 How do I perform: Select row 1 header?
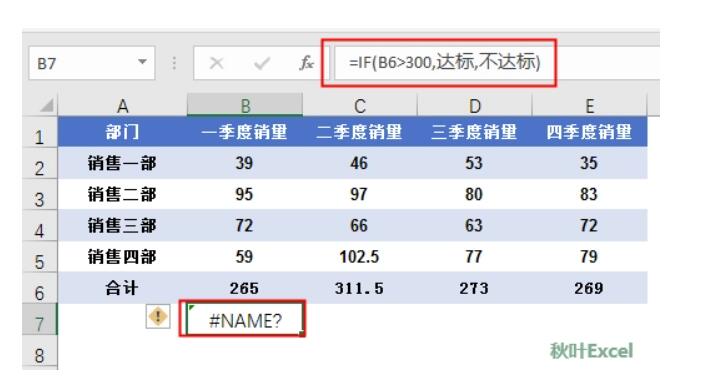pos(40,133)
